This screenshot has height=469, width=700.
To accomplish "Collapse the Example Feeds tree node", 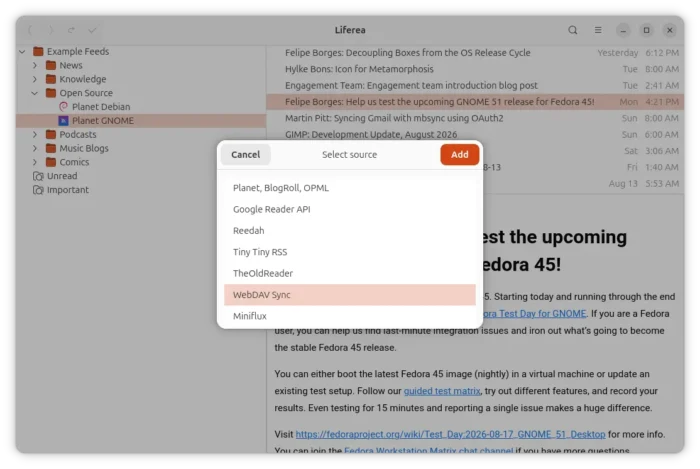I will point(22,51).
